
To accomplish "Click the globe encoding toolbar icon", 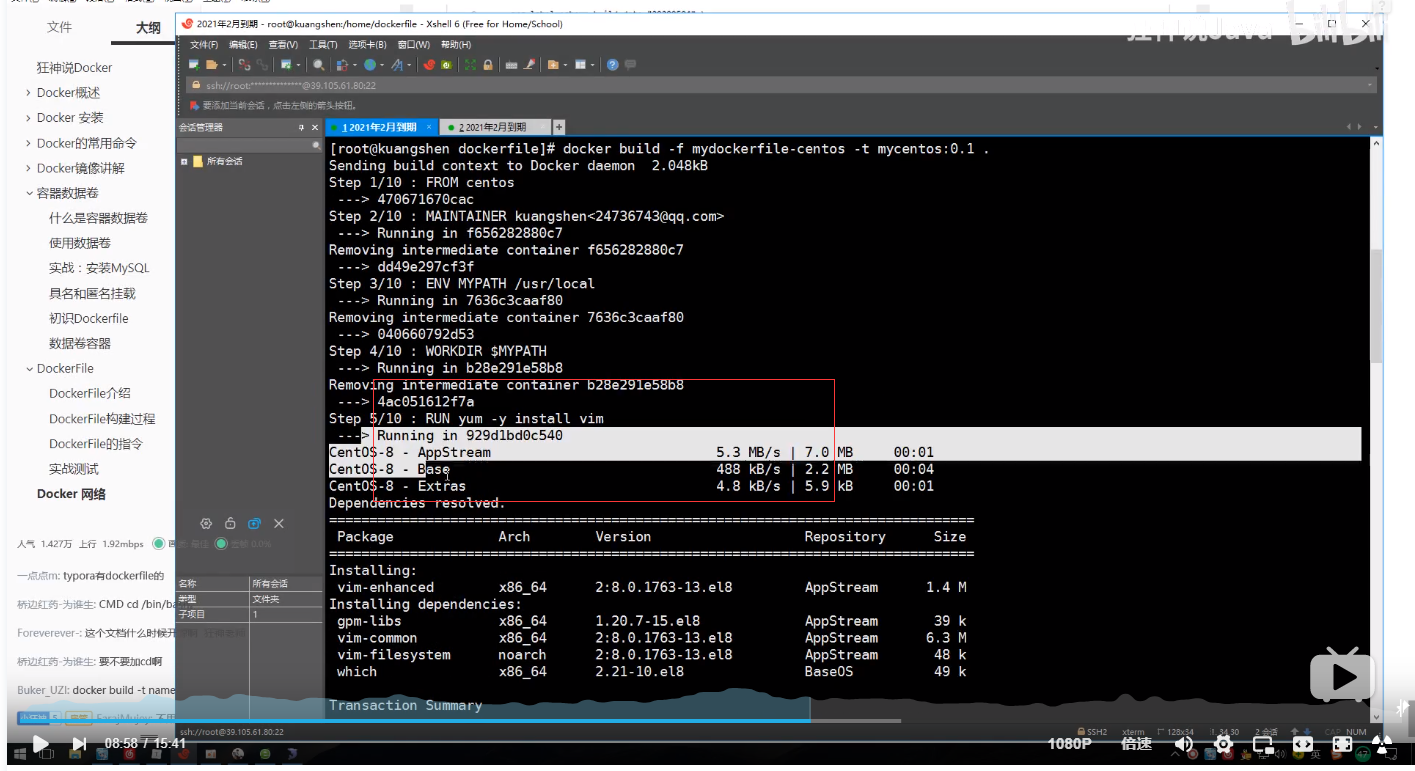I will (x=370, y=65).
